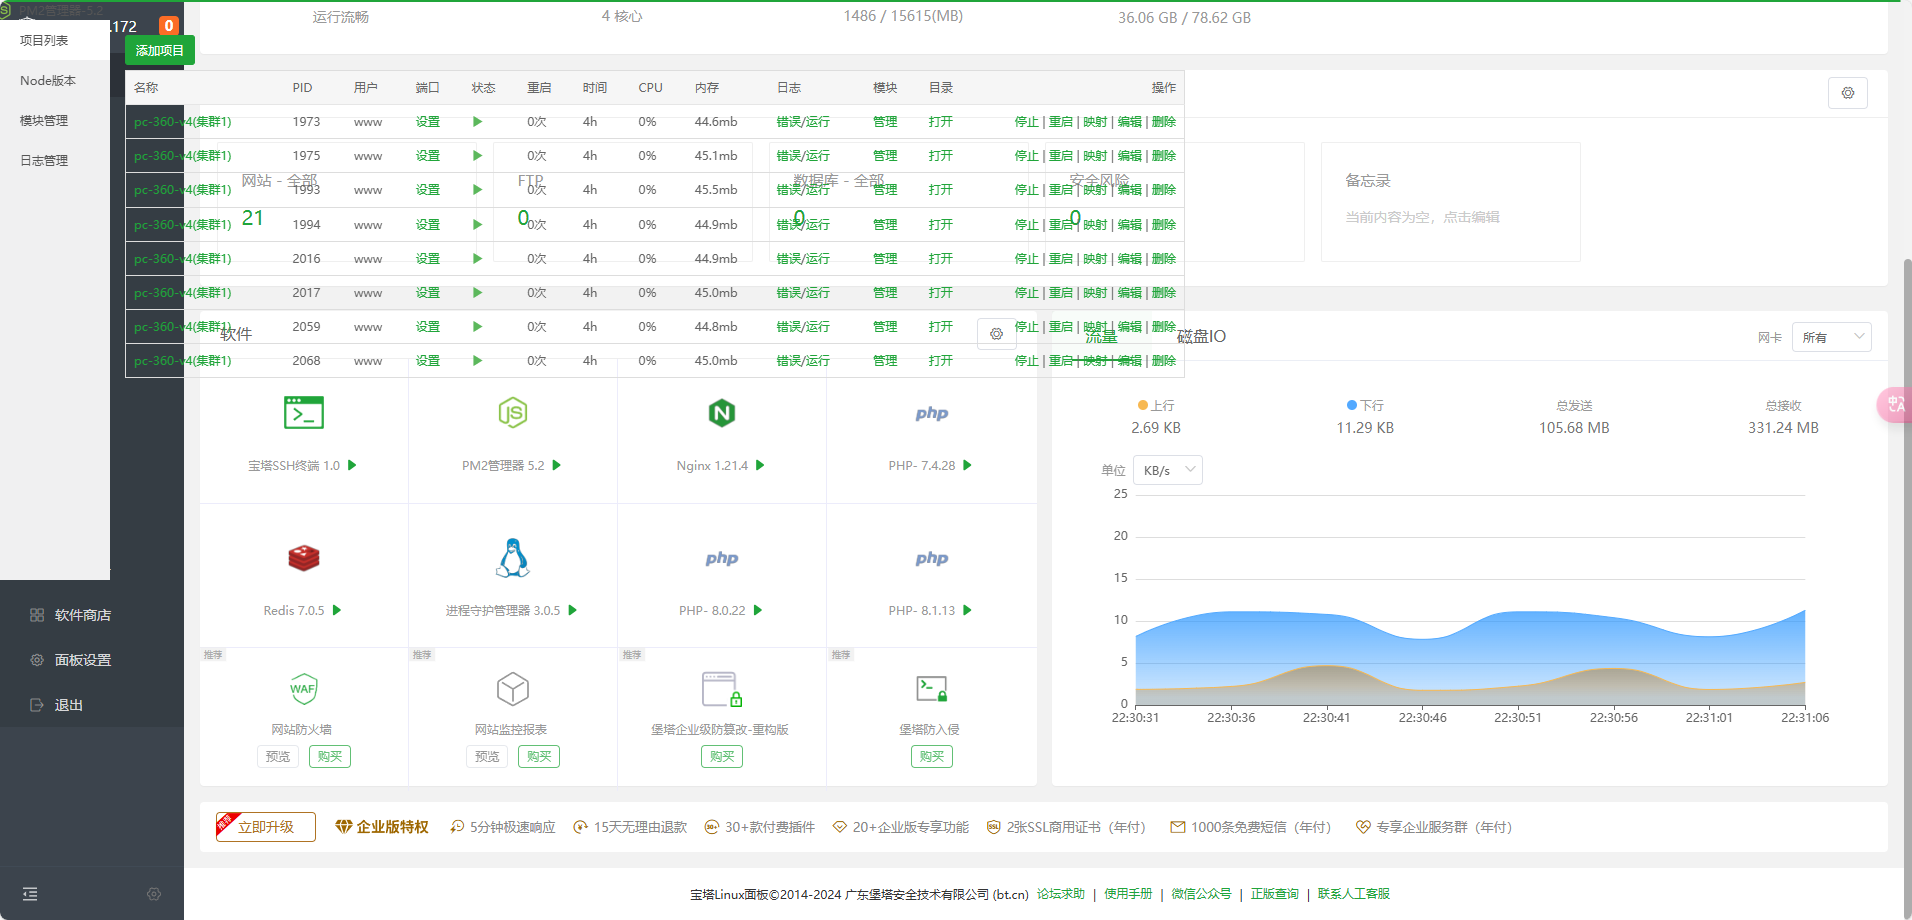Screen dimensions: 1912x920
Task: Open the 网卡 所有 dropdown
Action: (1832, 337)
